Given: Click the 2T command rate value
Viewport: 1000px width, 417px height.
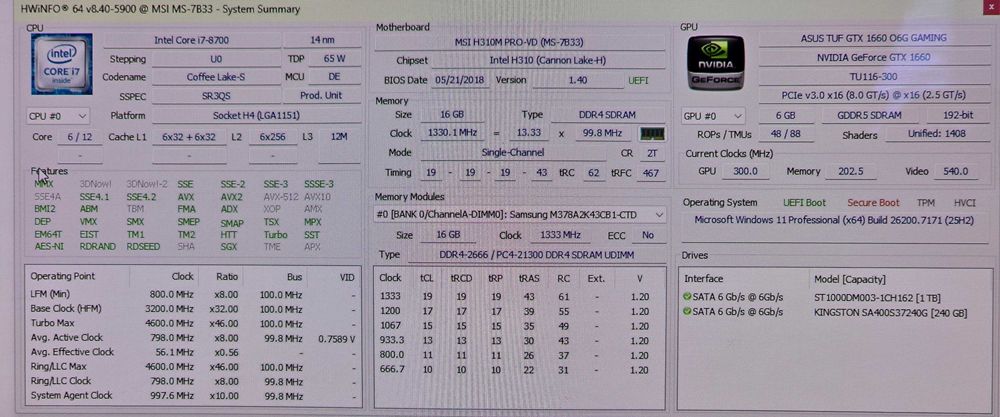Looking at the screenshot, I should point(651,153).
